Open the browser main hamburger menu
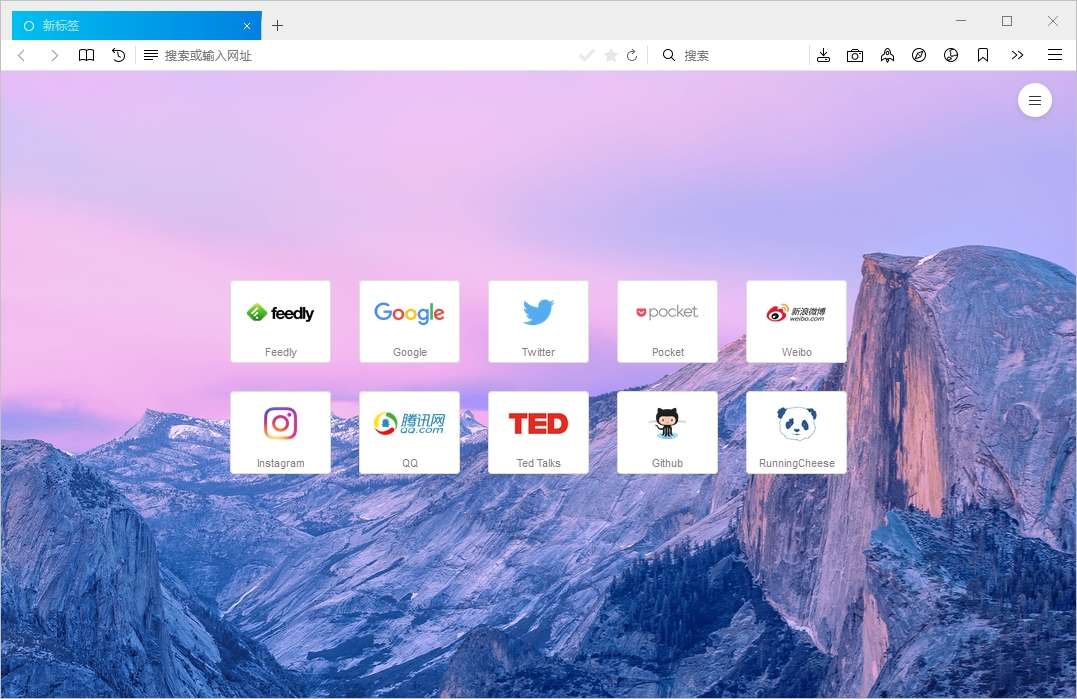The height and width of the screenshot is (699, 1077). 1055,55
